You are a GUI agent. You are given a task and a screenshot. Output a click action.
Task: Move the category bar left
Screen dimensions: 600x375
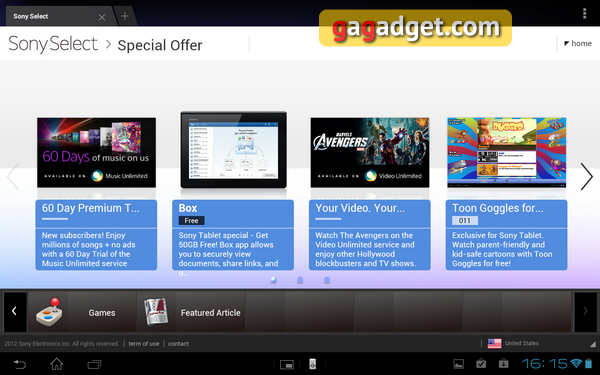15,311
